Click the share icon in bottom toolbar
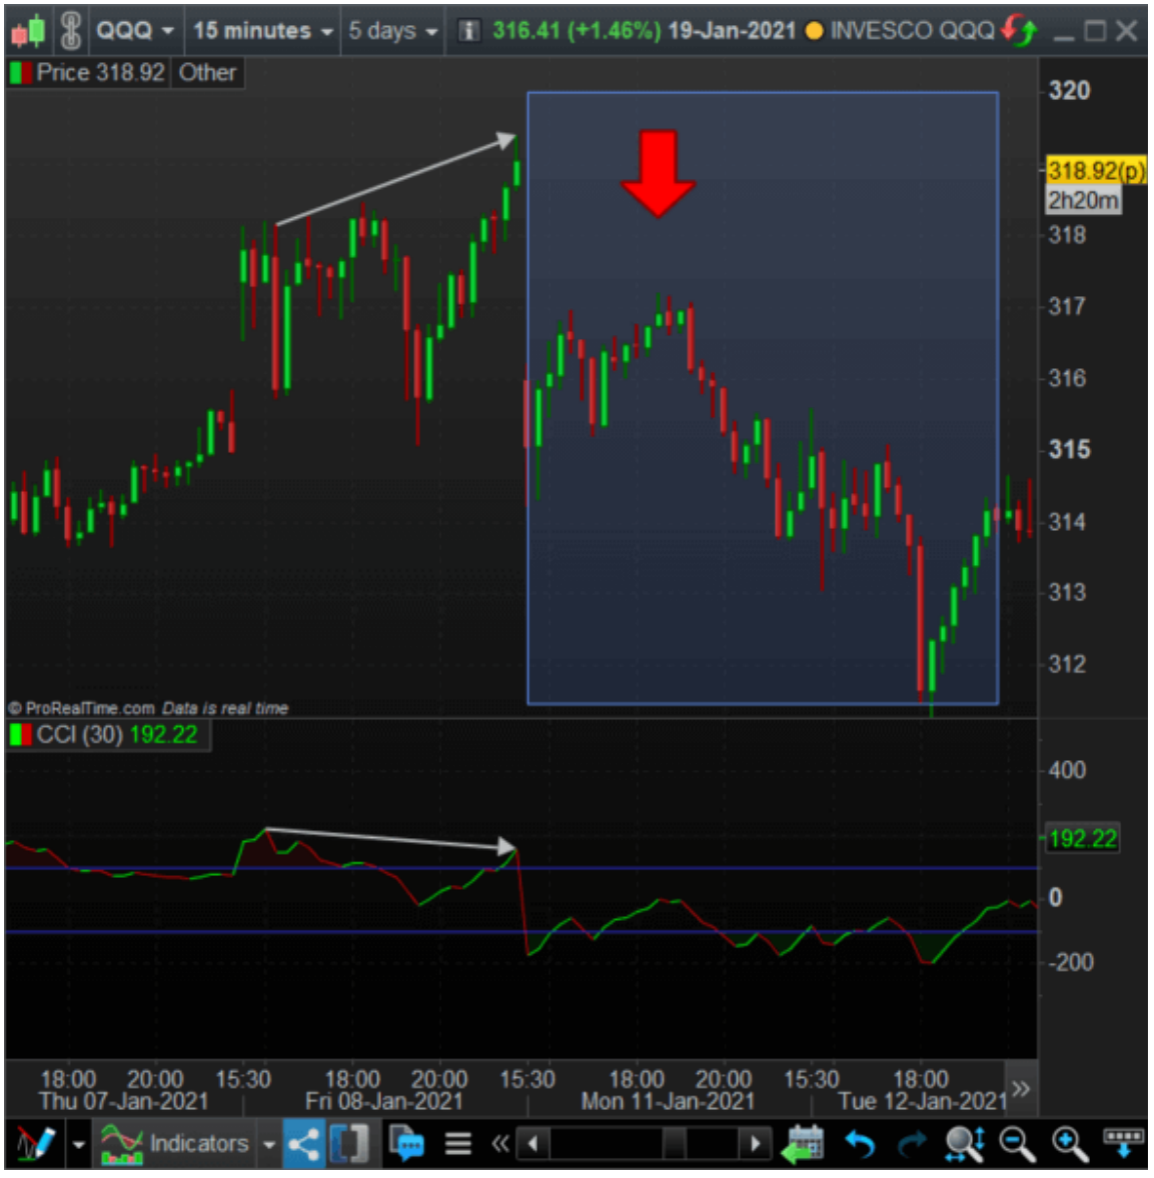 click(x=303, y=1144)
